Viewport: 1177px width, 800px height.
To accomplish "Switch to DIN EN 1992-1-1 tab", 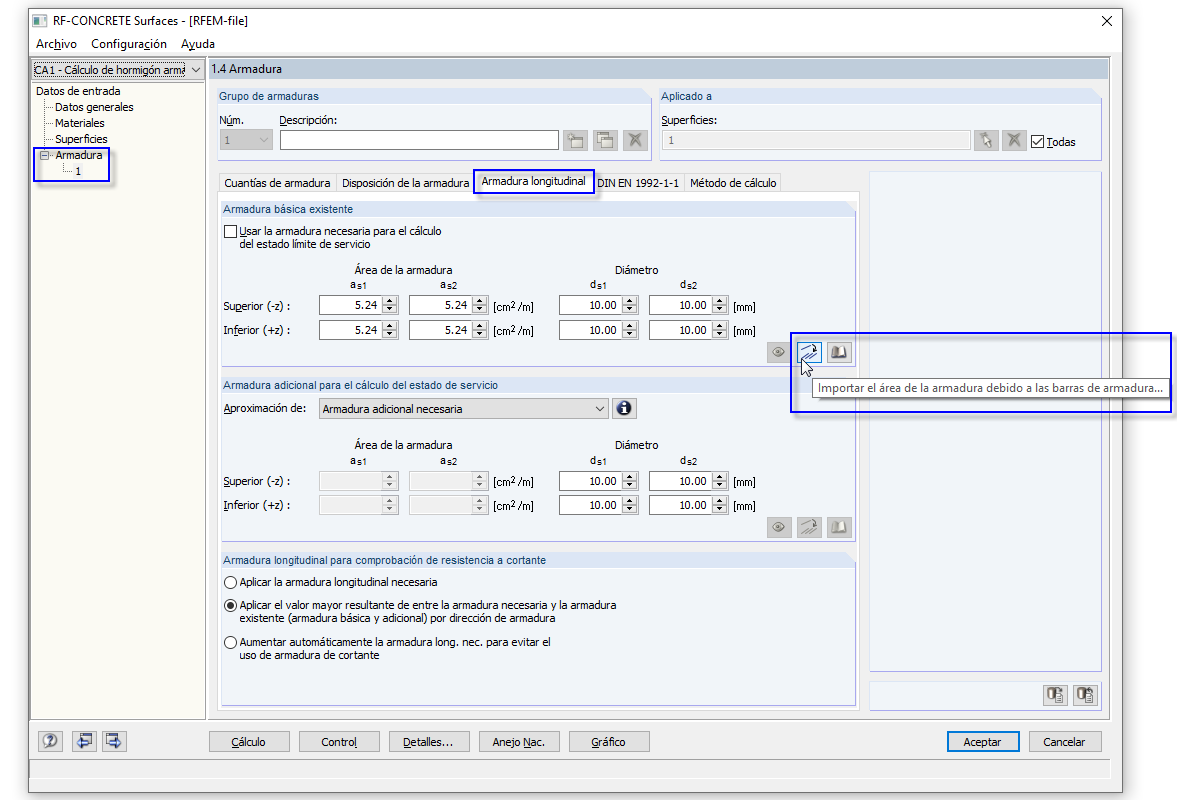I will pyautogui.click(x=638, y=183).
